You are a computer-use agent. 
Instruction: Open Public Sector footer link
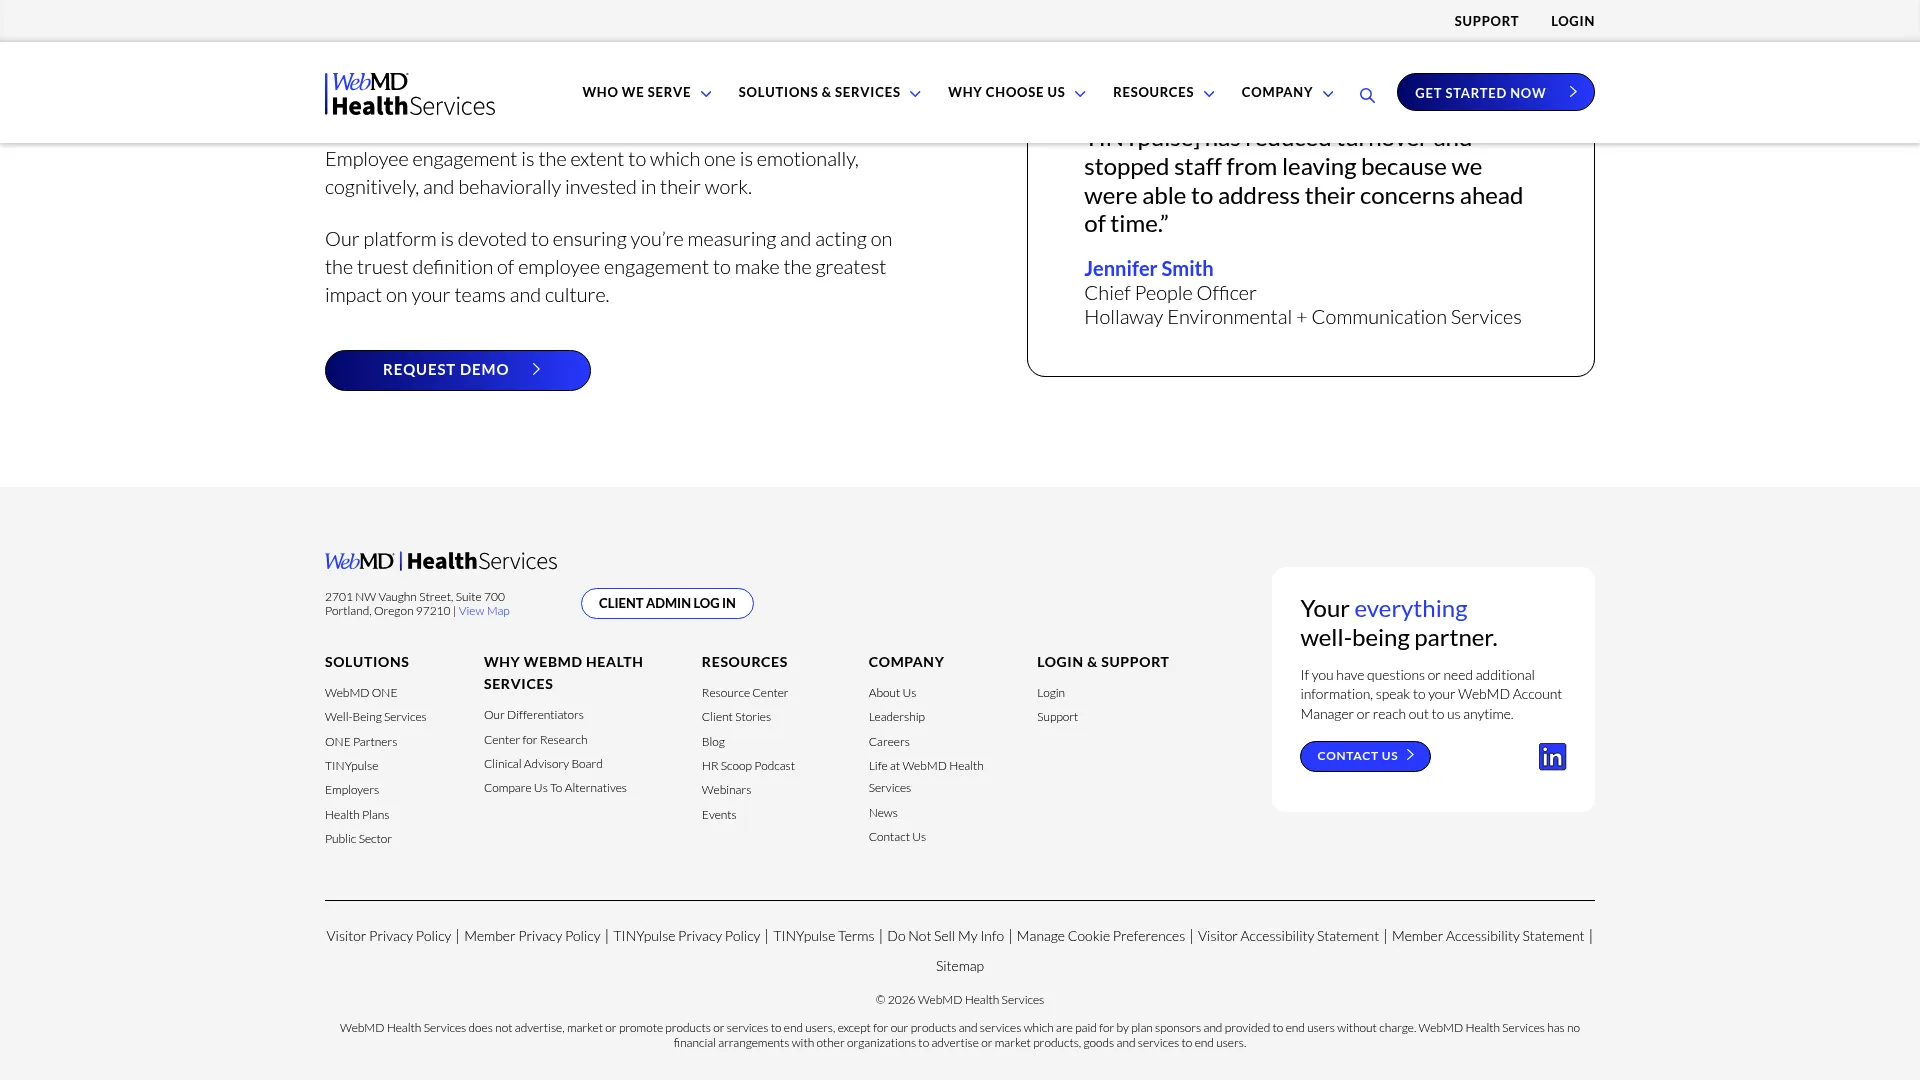tap(358, 839)
